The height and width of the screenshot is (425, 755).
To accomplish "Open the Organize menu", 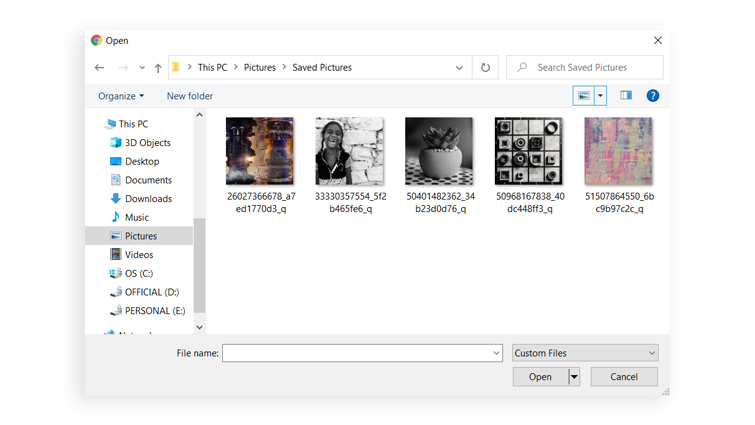I will pyautogui.click(x=121, y=96).
